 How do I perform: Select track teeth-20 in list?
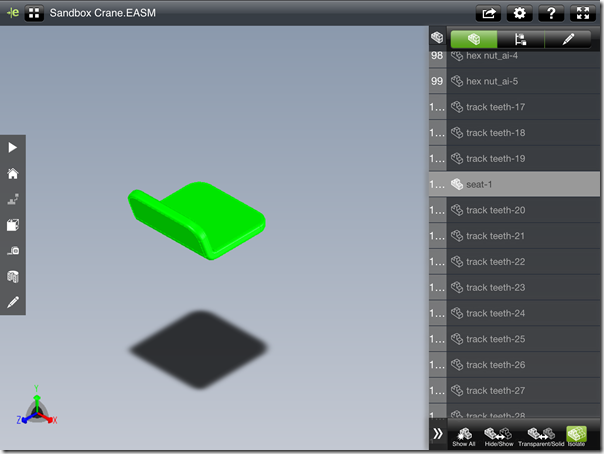[514, 210]
